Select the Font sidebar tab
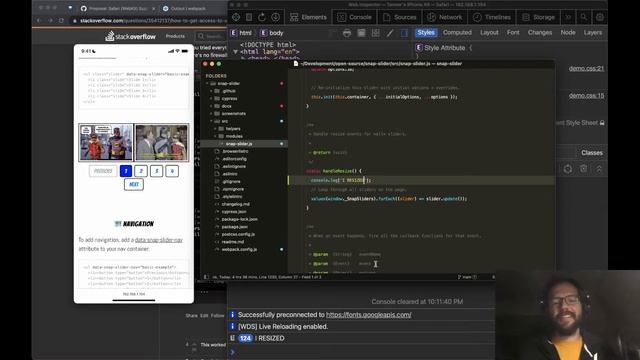 coord(513,33)
